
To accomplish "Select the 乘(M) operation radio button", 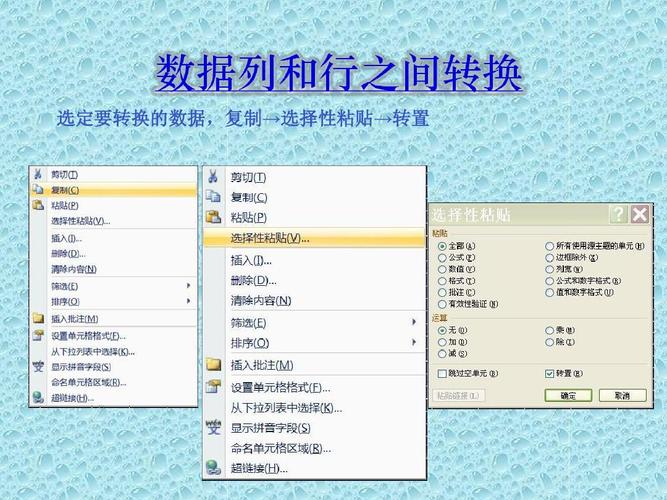I will click(x=549, y=330).
